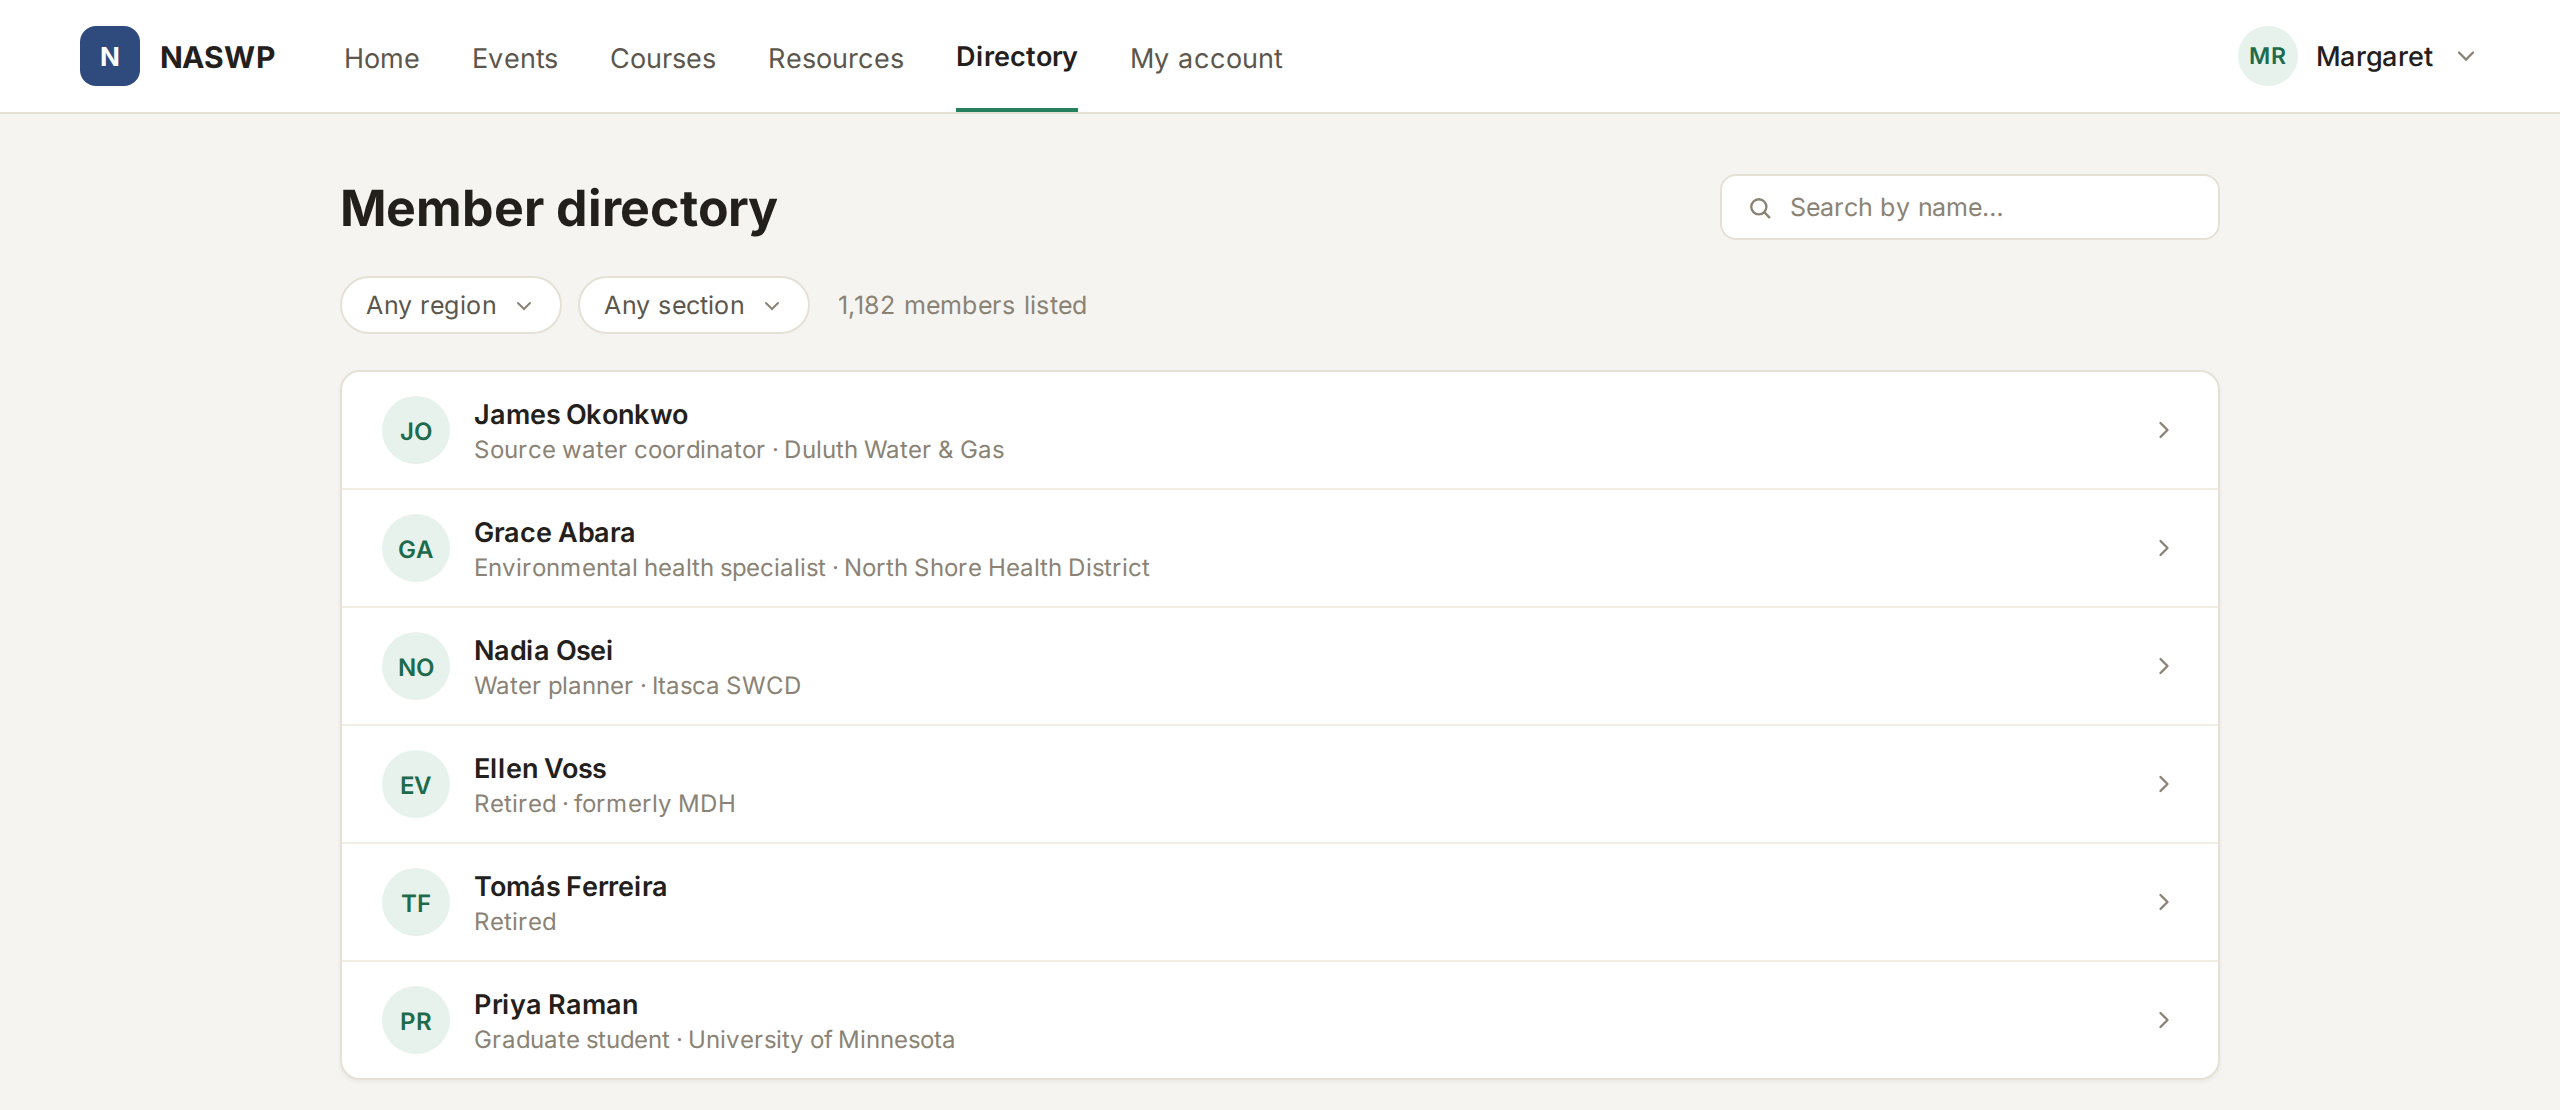Screen dimensions: 2560x1110
Task: Click 'Source water coordinator · Duluth Water & Gas'
Action: tap(739, 450)
